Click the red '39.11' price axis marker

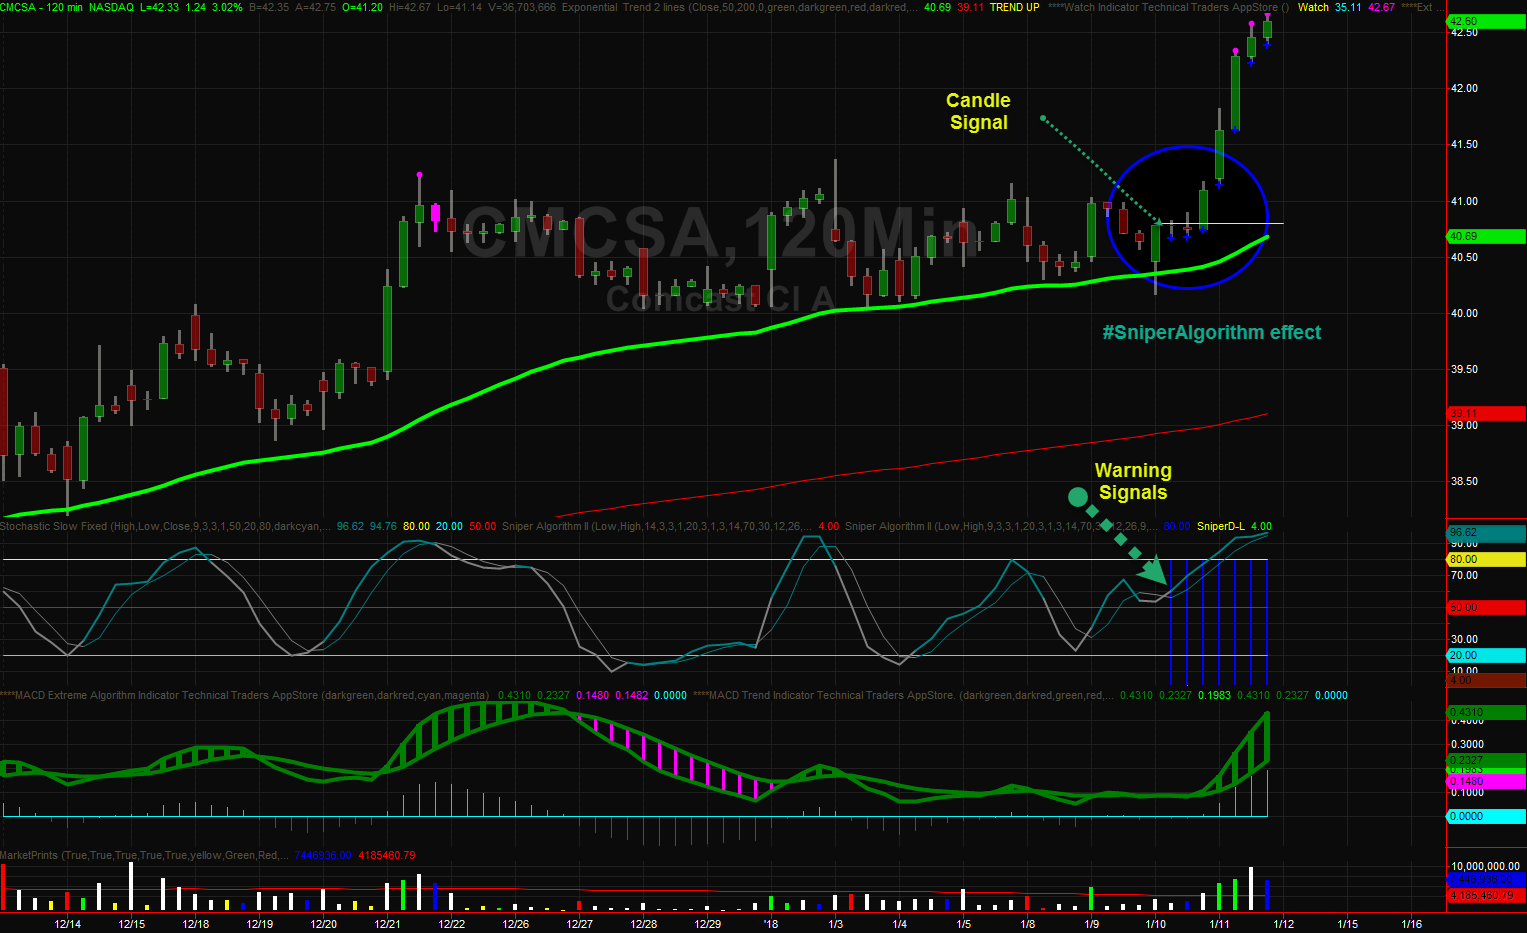point(1486,413)
